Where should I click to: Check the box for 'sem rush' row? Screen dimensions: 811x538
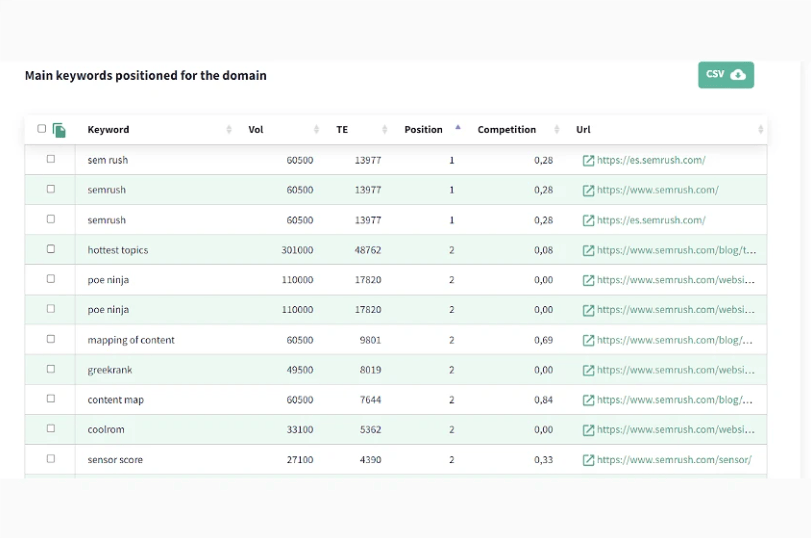click(51, 159)
